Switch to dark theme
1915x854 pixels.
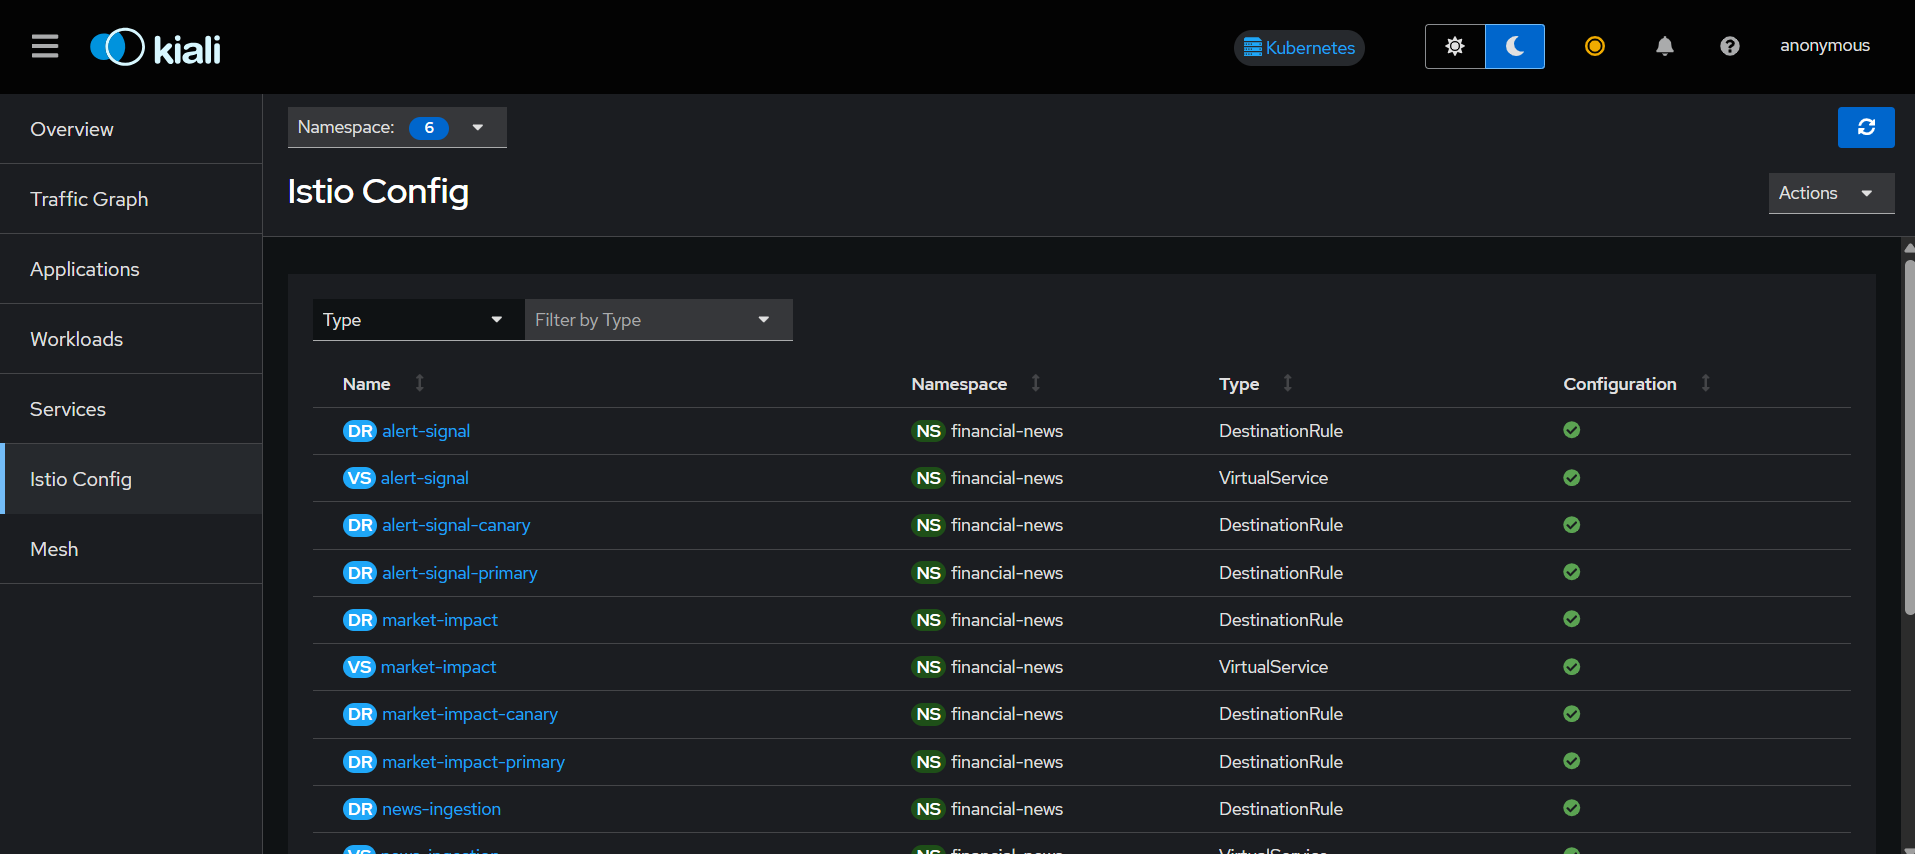click(x=1514, y=47)
